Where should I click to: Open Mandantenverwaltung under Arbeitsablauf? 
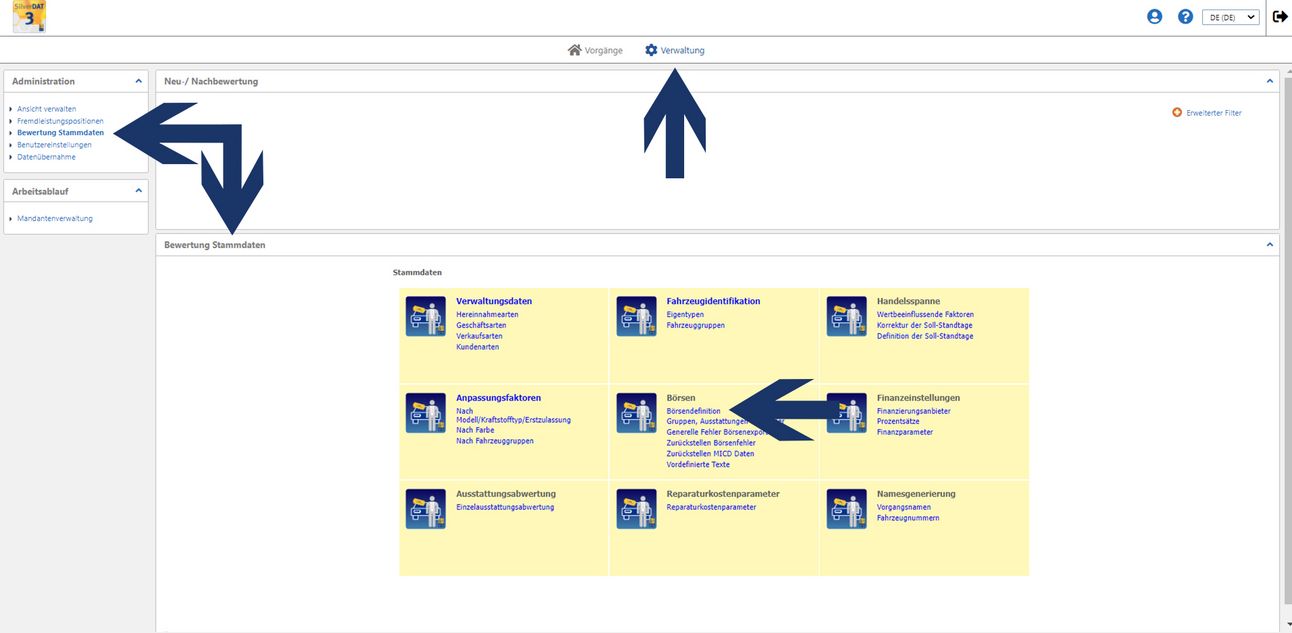click(55, 218)
